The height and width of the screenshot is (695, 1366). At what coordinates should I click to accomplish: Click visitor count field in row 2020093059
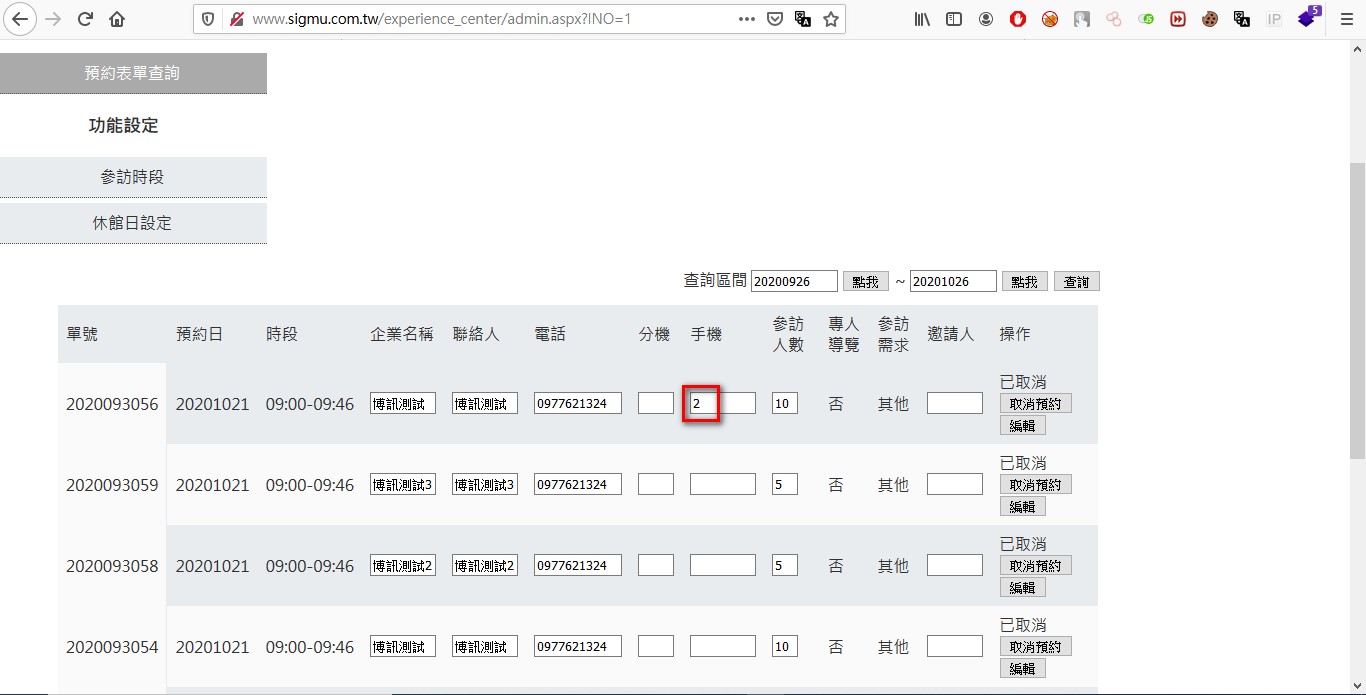point(785,484)
